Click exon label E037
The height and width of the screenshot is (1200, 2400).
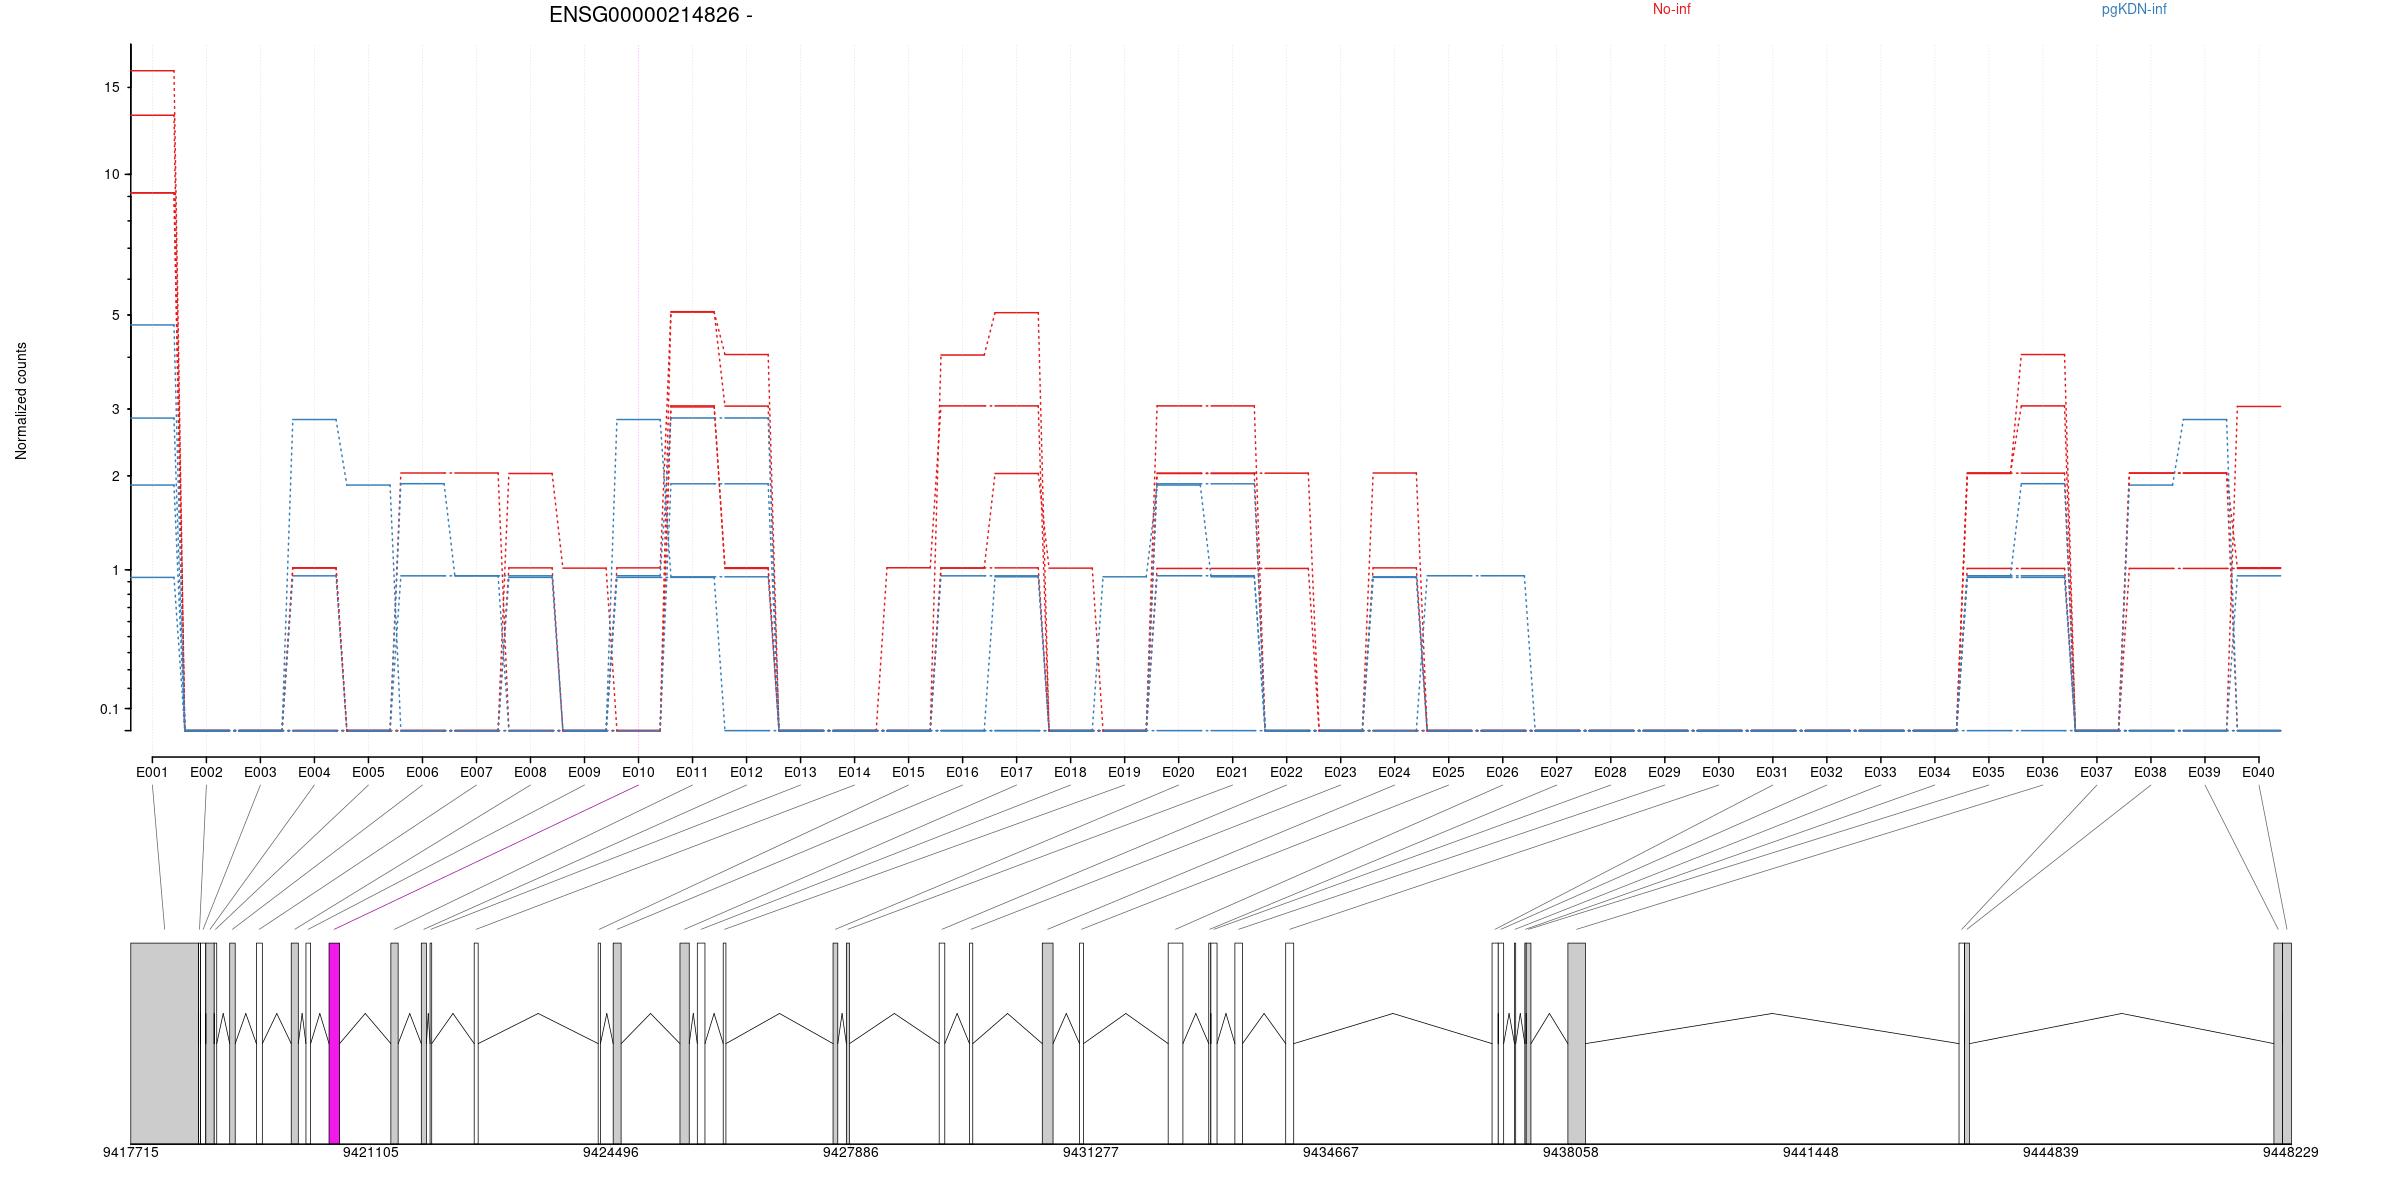pos(2096,772)
